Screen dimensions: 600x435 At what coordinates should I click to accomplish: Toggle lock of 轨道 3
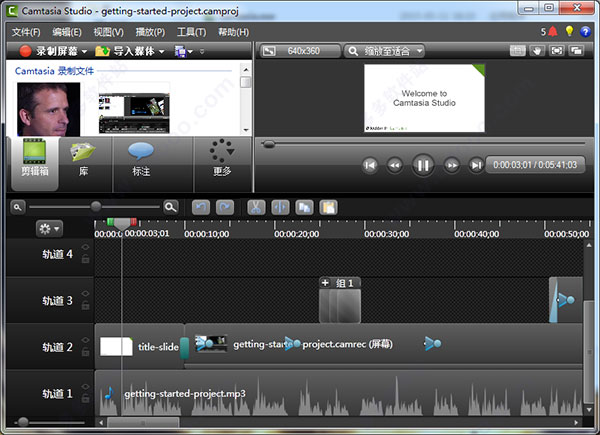(85, 305)
